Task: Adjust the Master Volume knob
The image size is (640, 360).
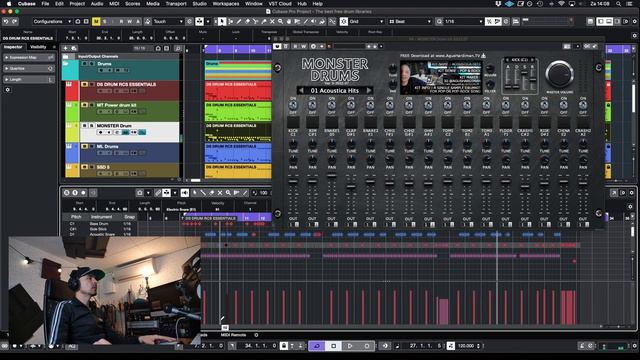Action: (x=560, y=74)
